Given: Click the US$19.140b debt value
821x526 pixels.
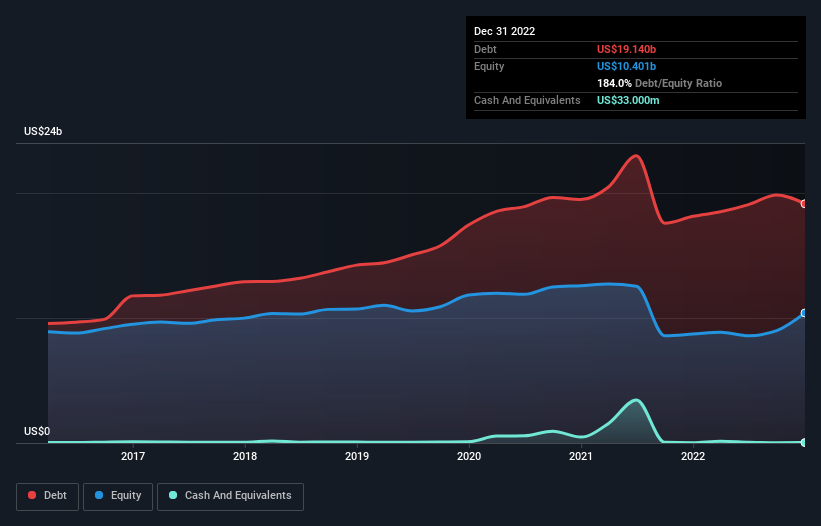Looking at the screenshot, I should click(x=626, y=49).
